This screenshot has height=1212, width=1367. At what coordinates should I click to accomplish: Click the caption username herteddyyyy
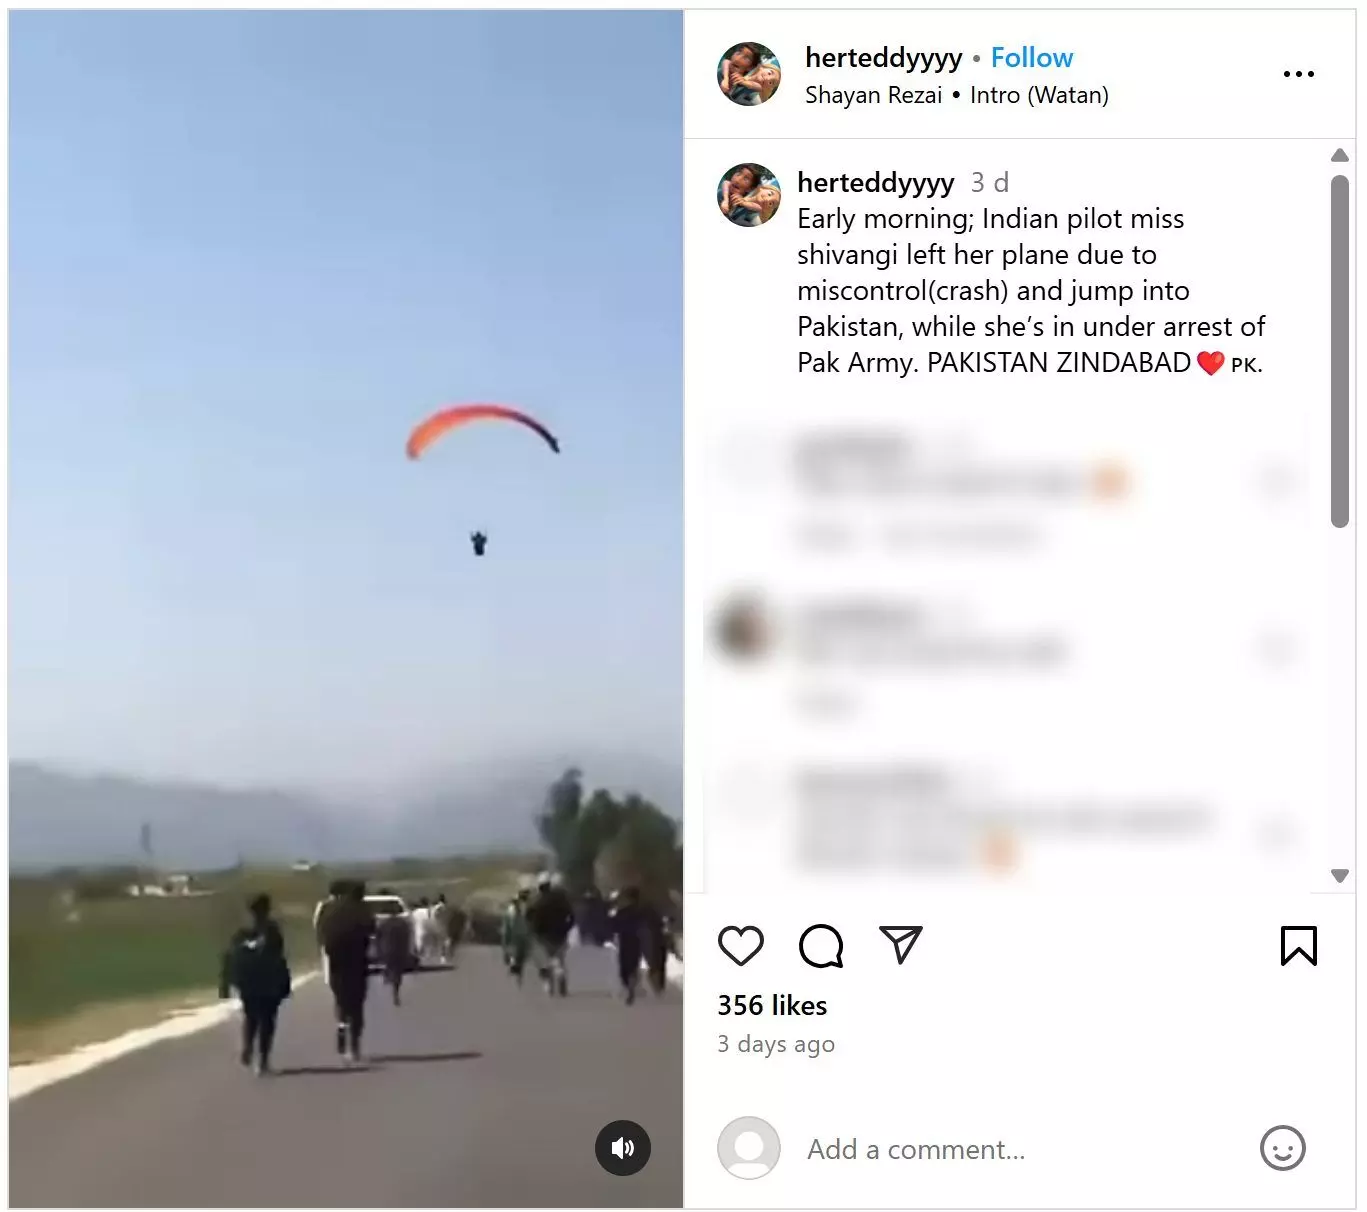[876, 182]
